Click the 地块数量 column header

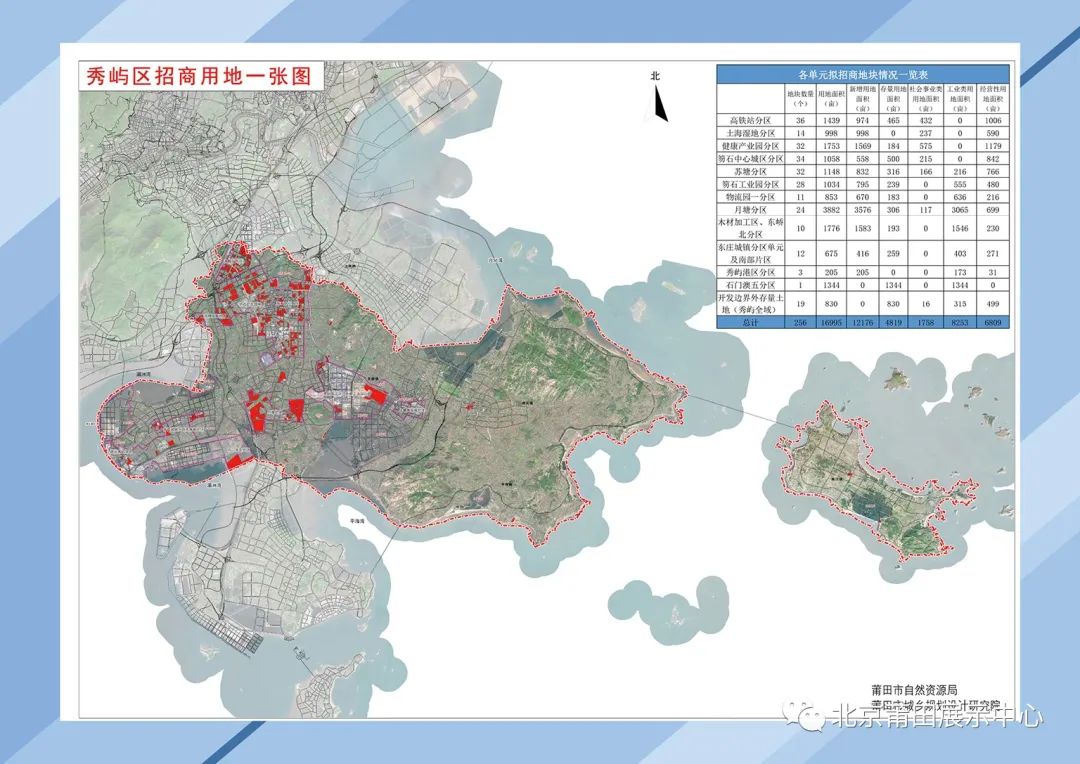coord(799,97)
